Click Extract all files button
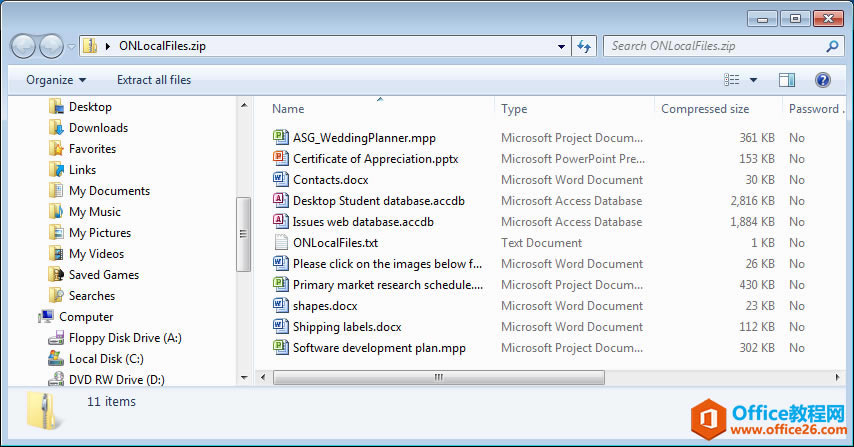 tap(154, 80)
